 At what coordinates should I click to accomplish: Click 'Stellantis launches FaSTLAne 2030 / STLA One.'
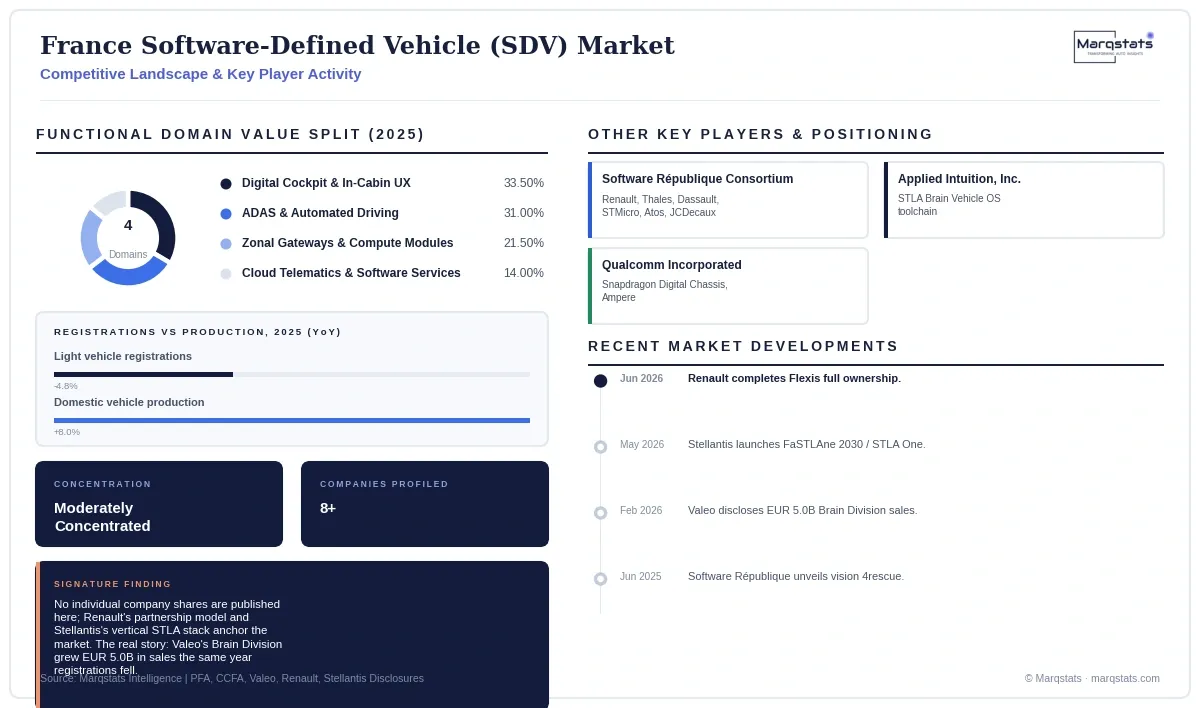[807, 445]
